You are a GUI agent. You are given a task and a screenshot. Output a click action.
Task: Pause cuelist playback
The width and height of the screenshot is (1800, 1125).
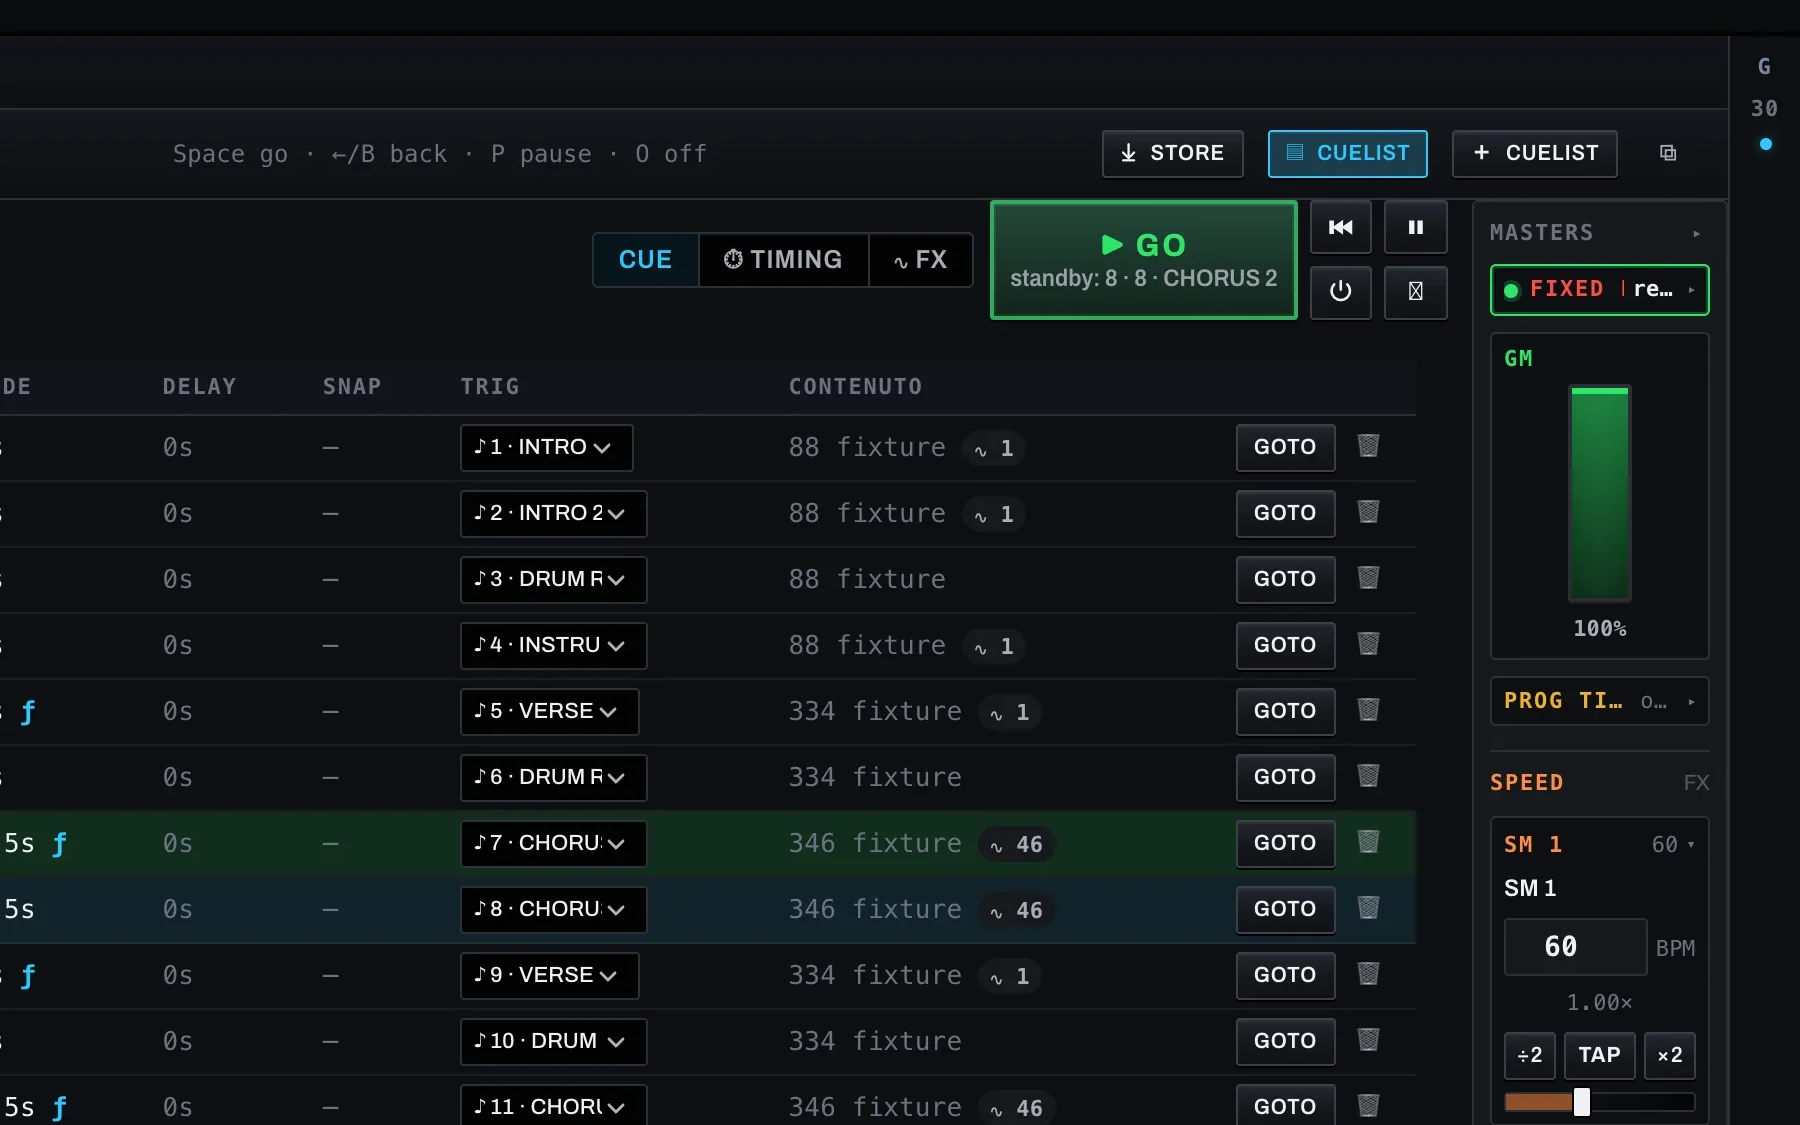[1415, 227]
